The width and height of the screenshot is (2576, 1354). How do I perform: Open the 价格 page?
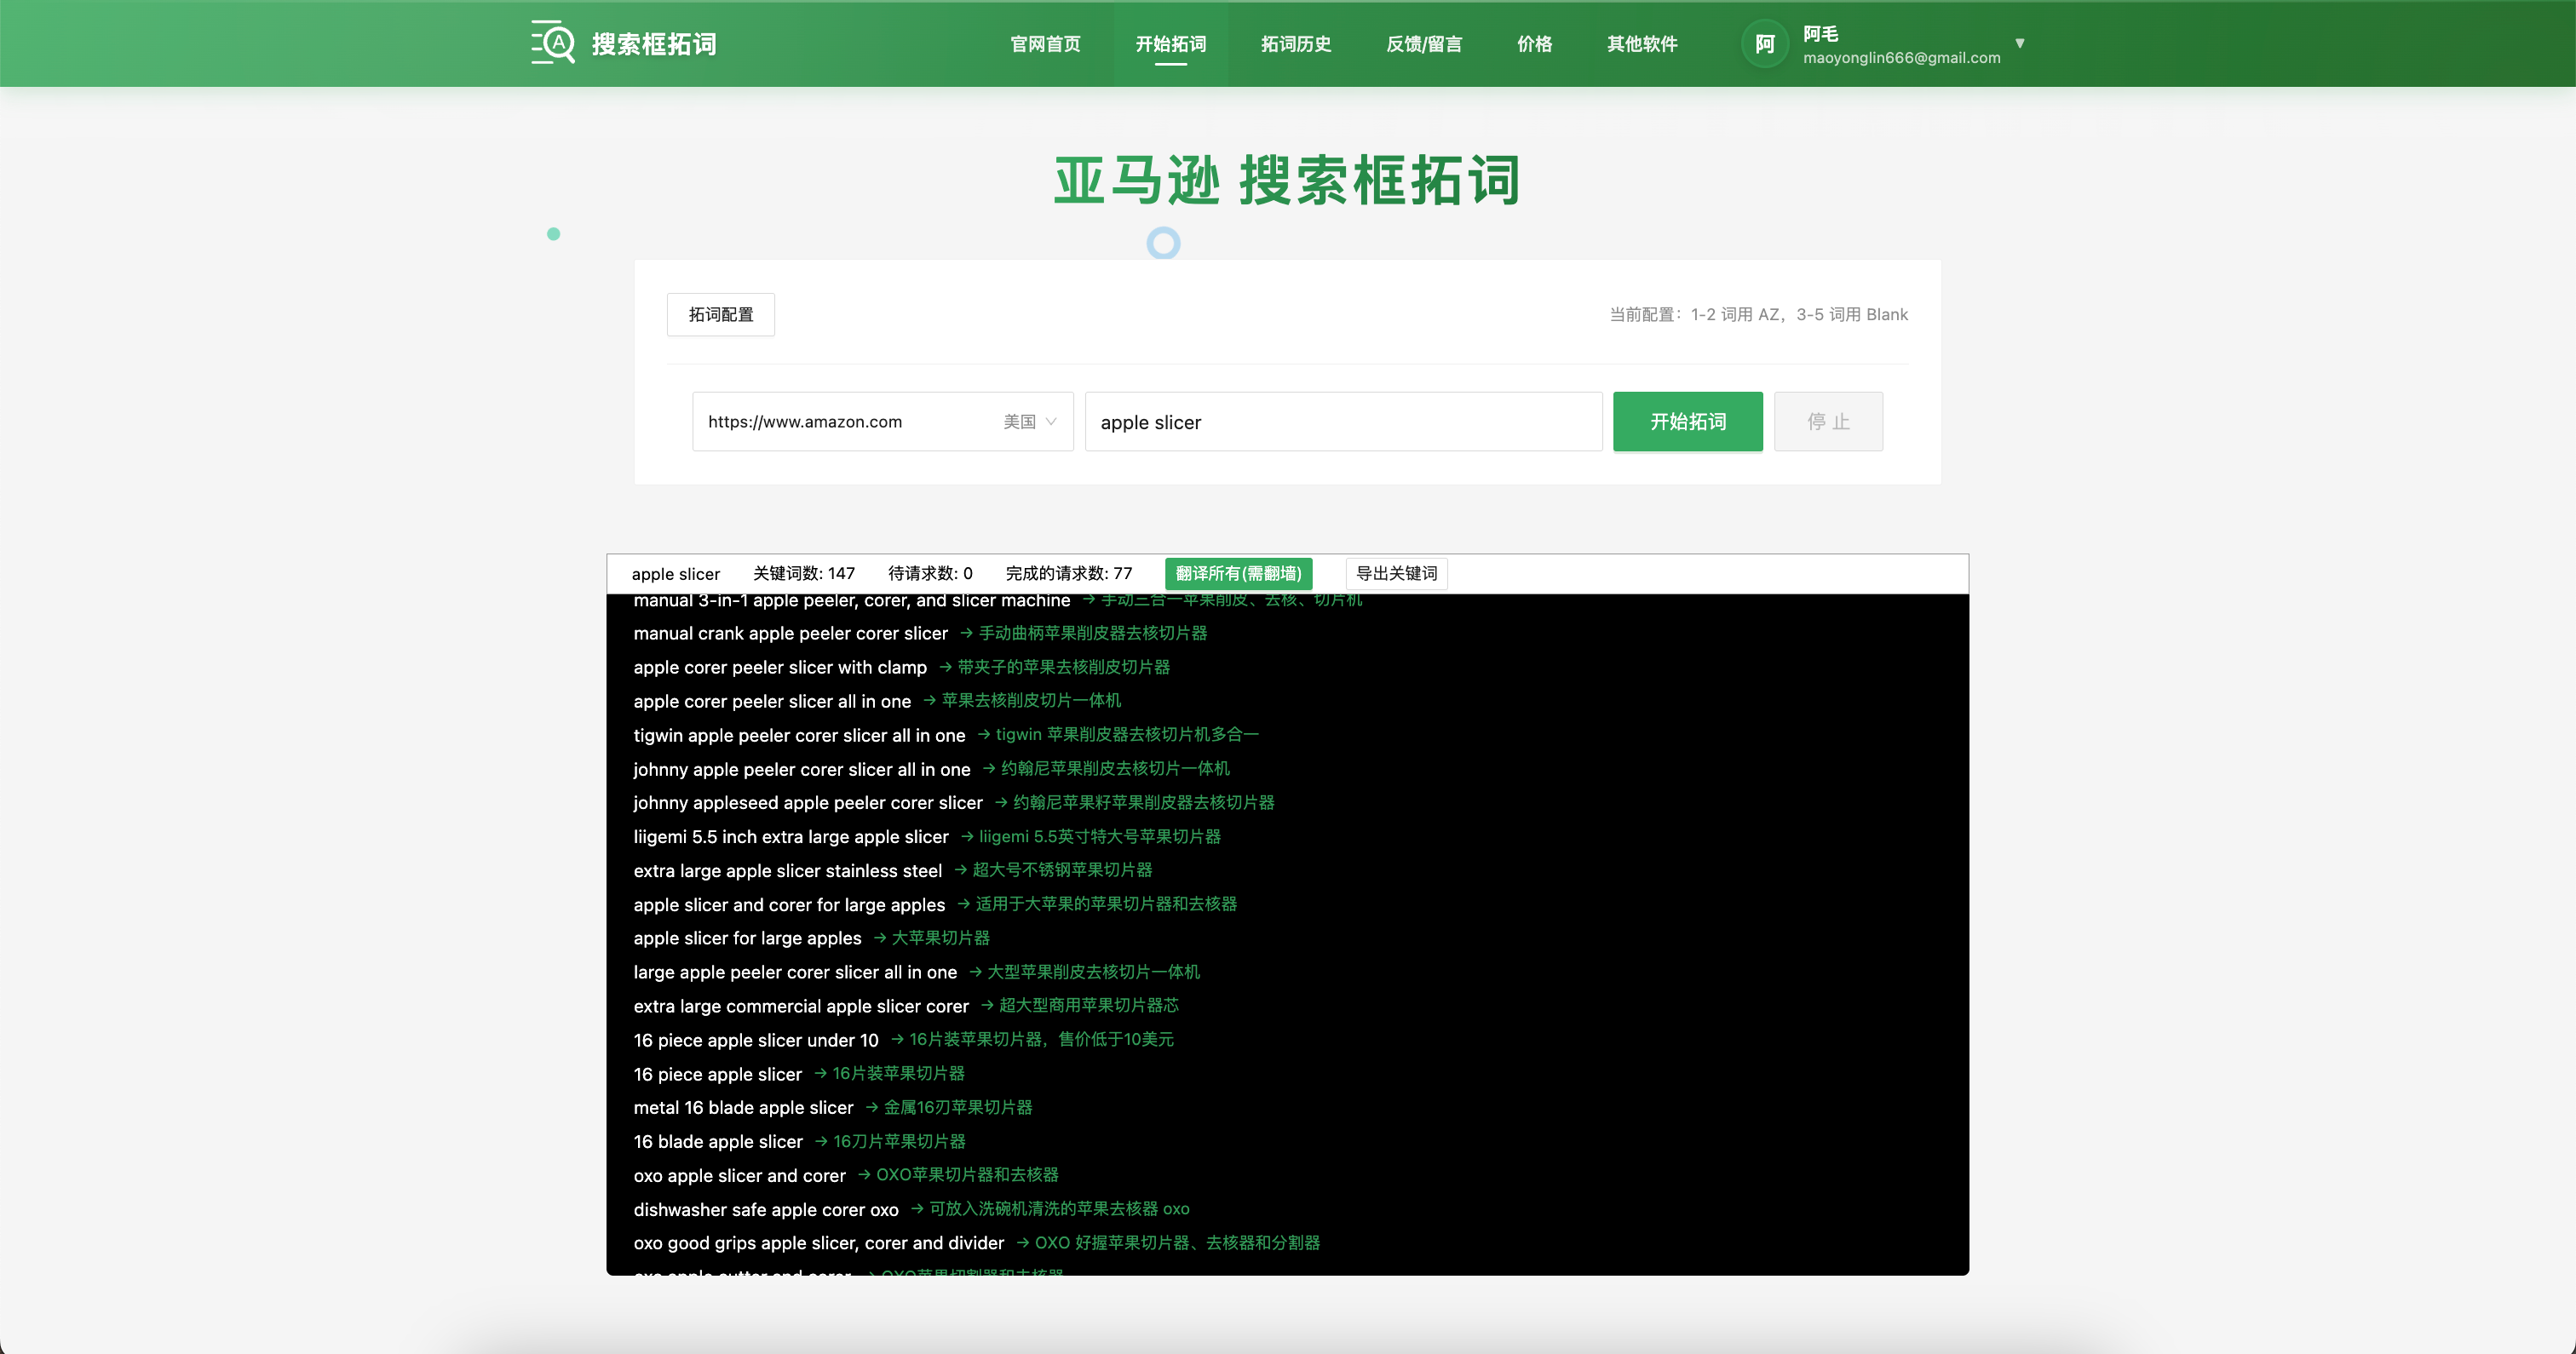[x=1534, y=44]
